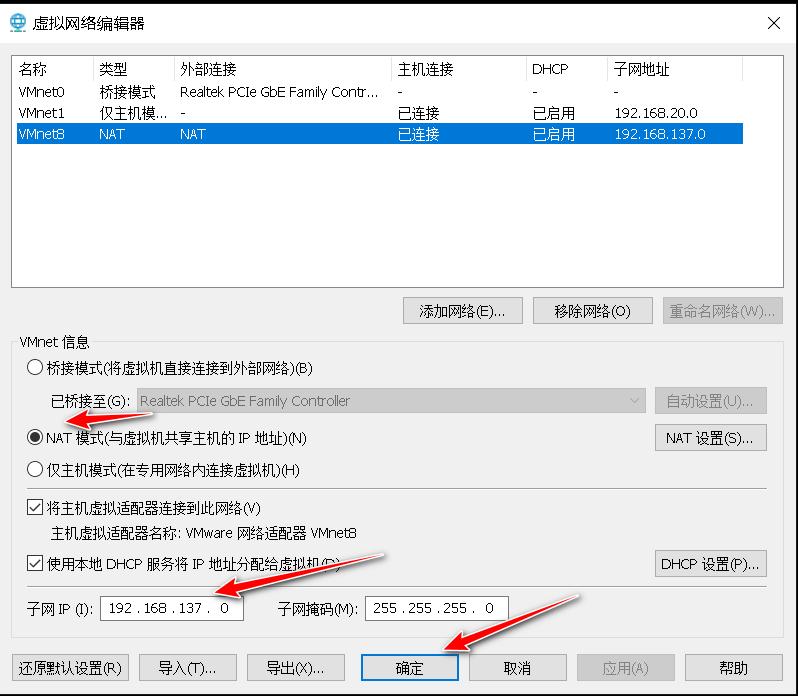Click the 取消 button

(x=518, y=668)
